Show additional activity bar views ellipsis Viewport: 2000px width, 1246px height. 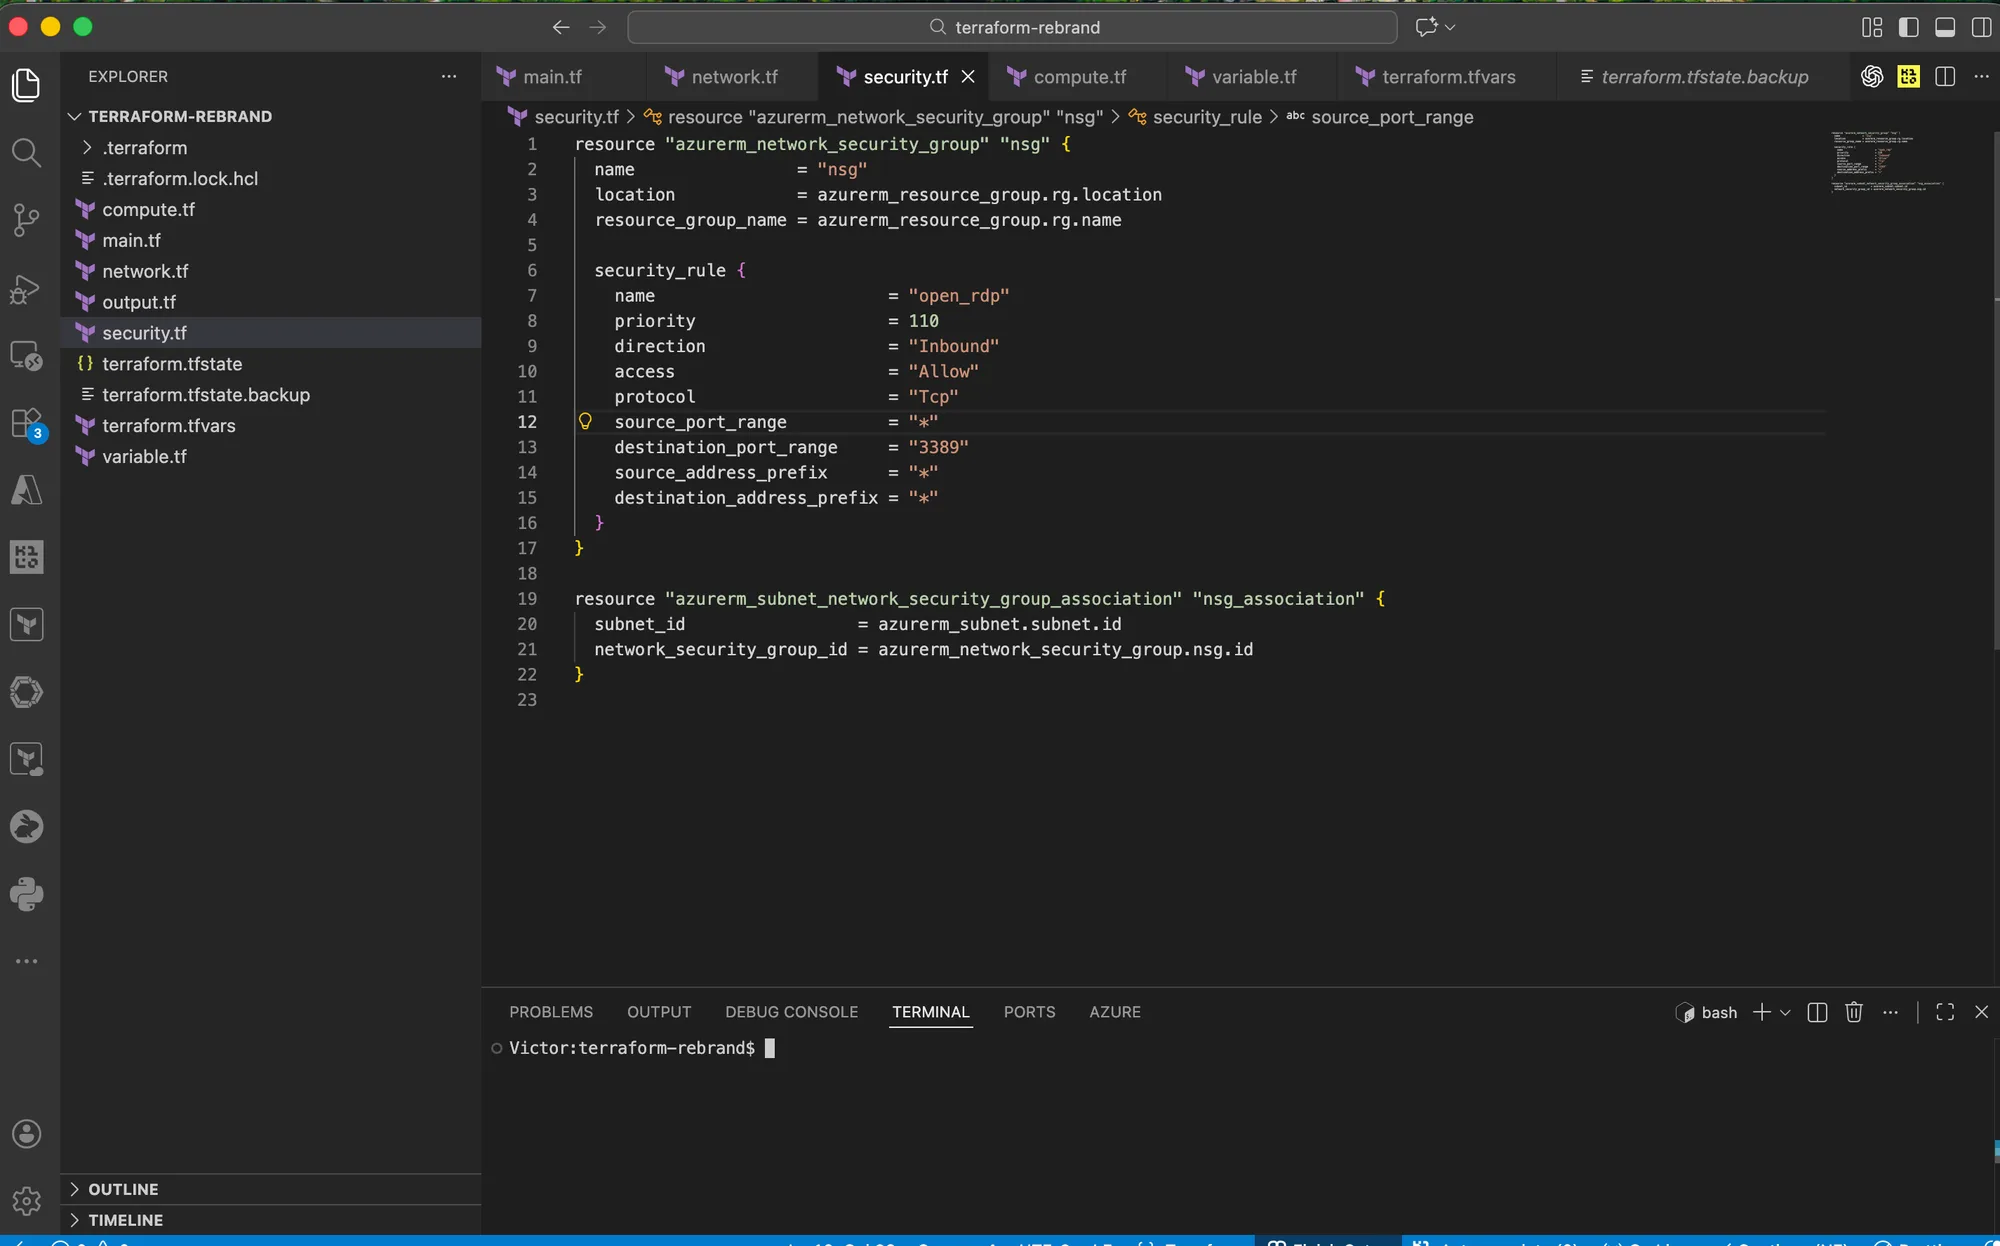click(x=27, y=961)
